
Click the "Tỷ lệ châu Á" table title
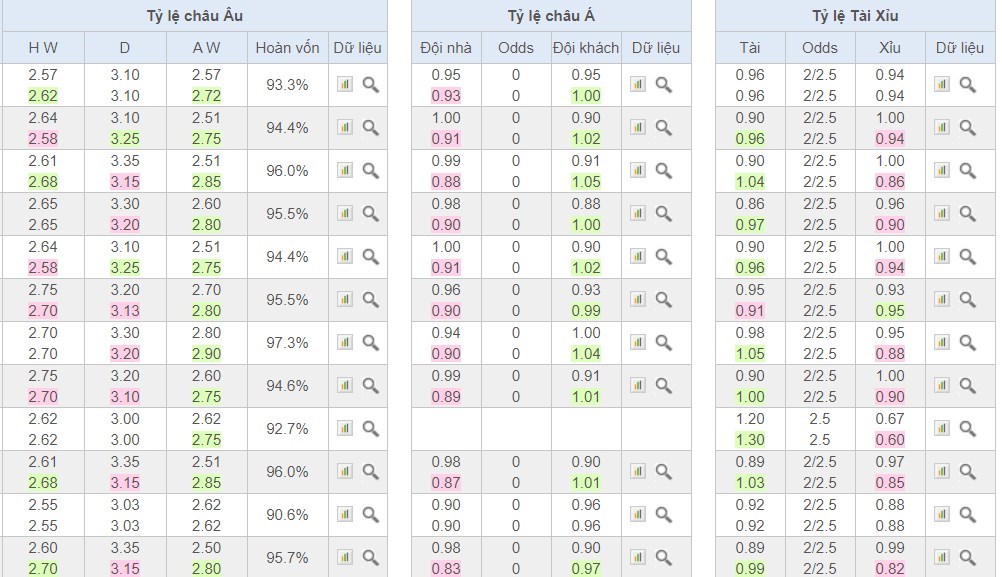(x=551, y=16)
